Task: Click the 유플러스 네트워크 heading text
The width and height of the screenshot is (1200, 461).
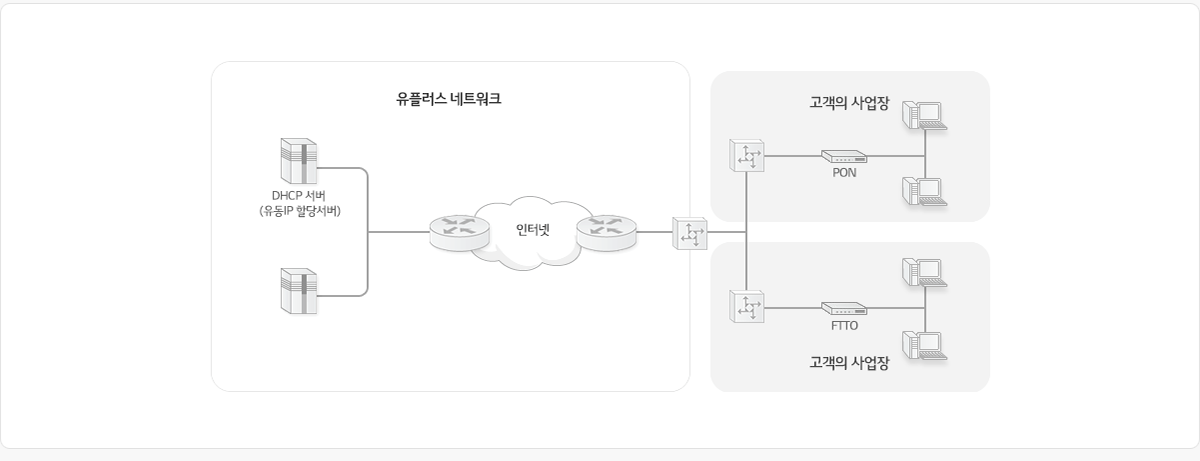Action: click(x=449, y=100)
